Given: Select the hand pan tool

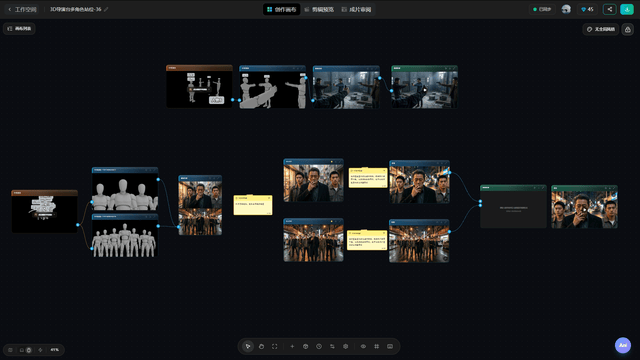Looking at the screenshot, I should click(261, 347).
